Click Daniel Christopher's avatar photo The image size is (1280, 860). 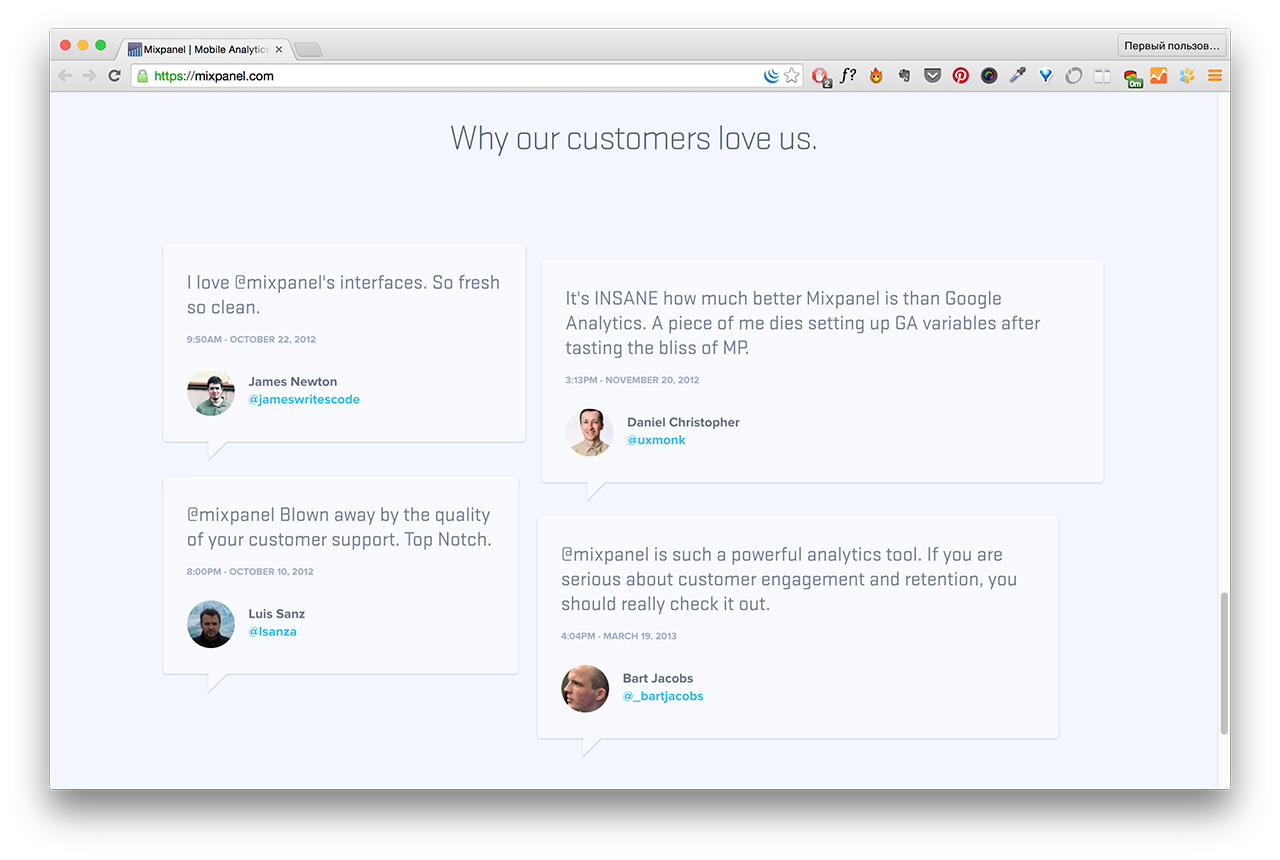590,432
